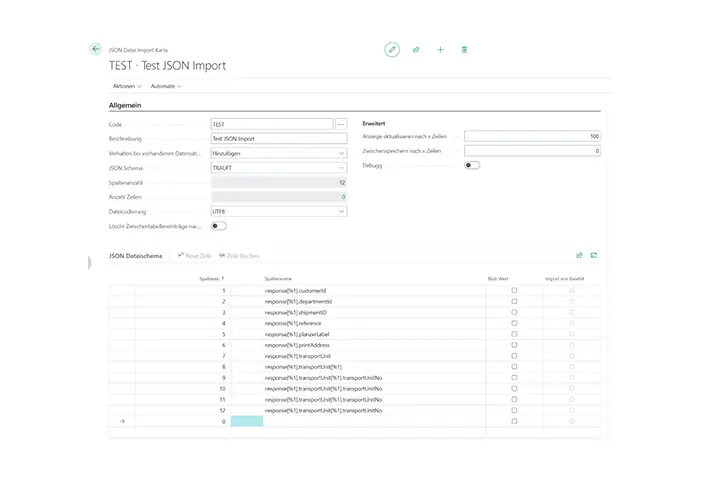Click the JSON Datei Import Karte breadcrumb
The height and width of the screenshot is (478, 716).
coord(138,50)
